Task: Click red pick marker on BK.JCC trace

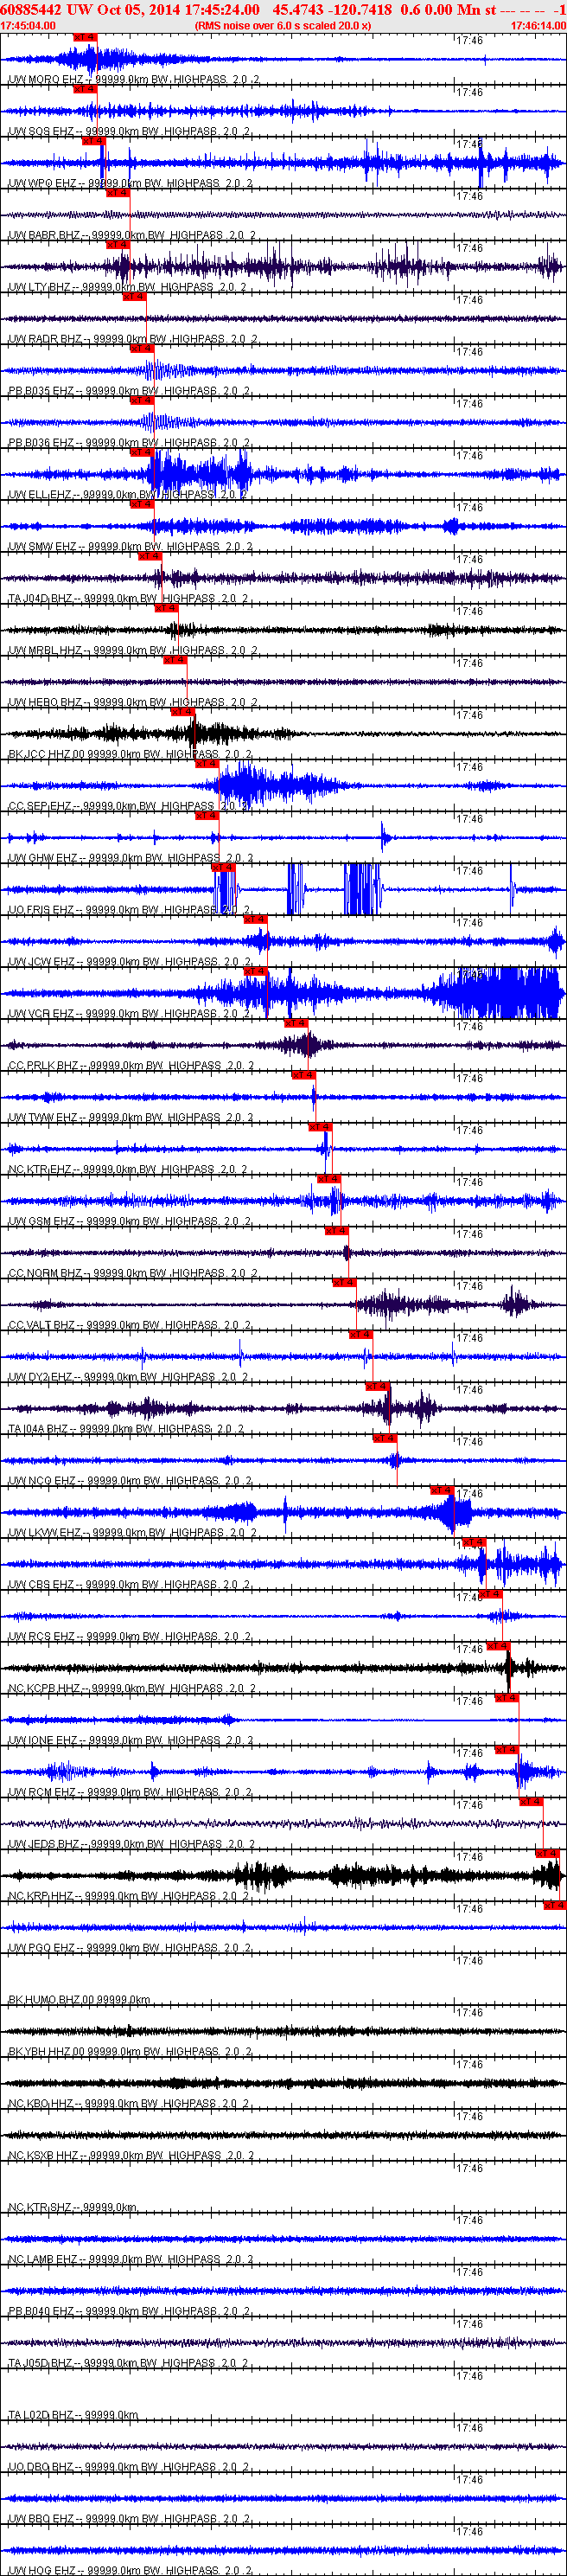Action: click(183, 712)
